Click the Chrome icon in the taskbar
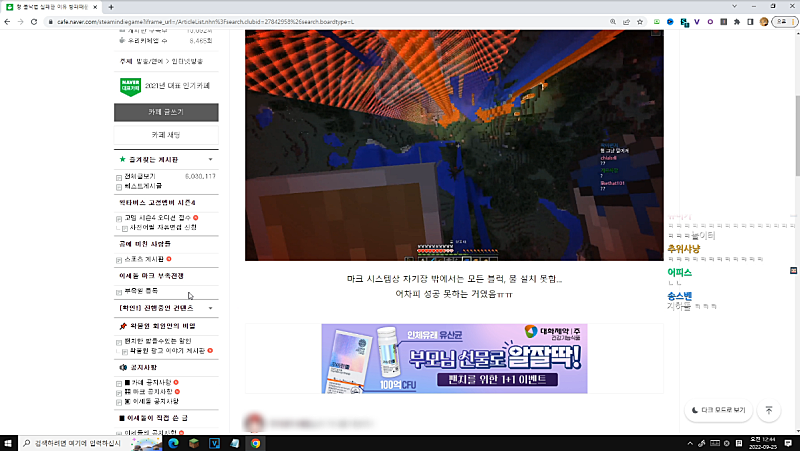The height and width of the screenshot is (451, 800). [x=255, y=442]
